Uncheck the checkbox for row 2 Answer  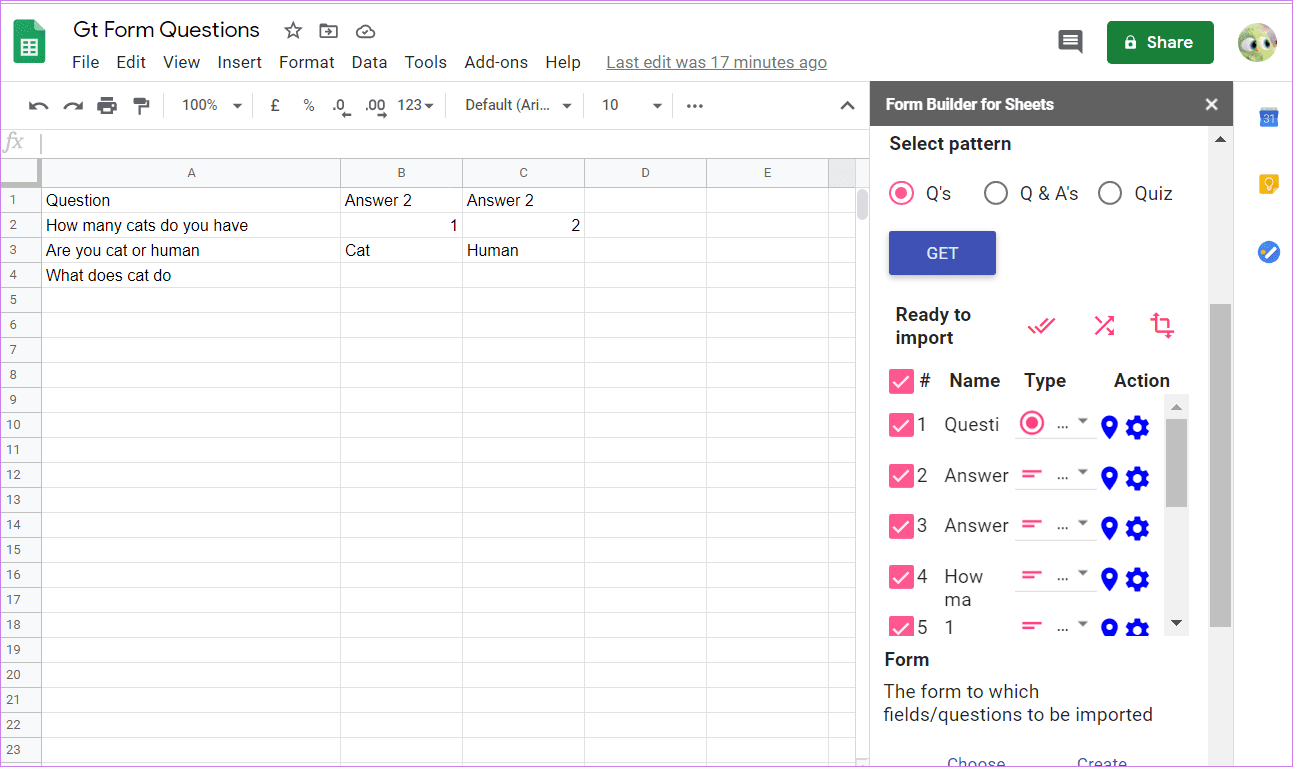901,476
